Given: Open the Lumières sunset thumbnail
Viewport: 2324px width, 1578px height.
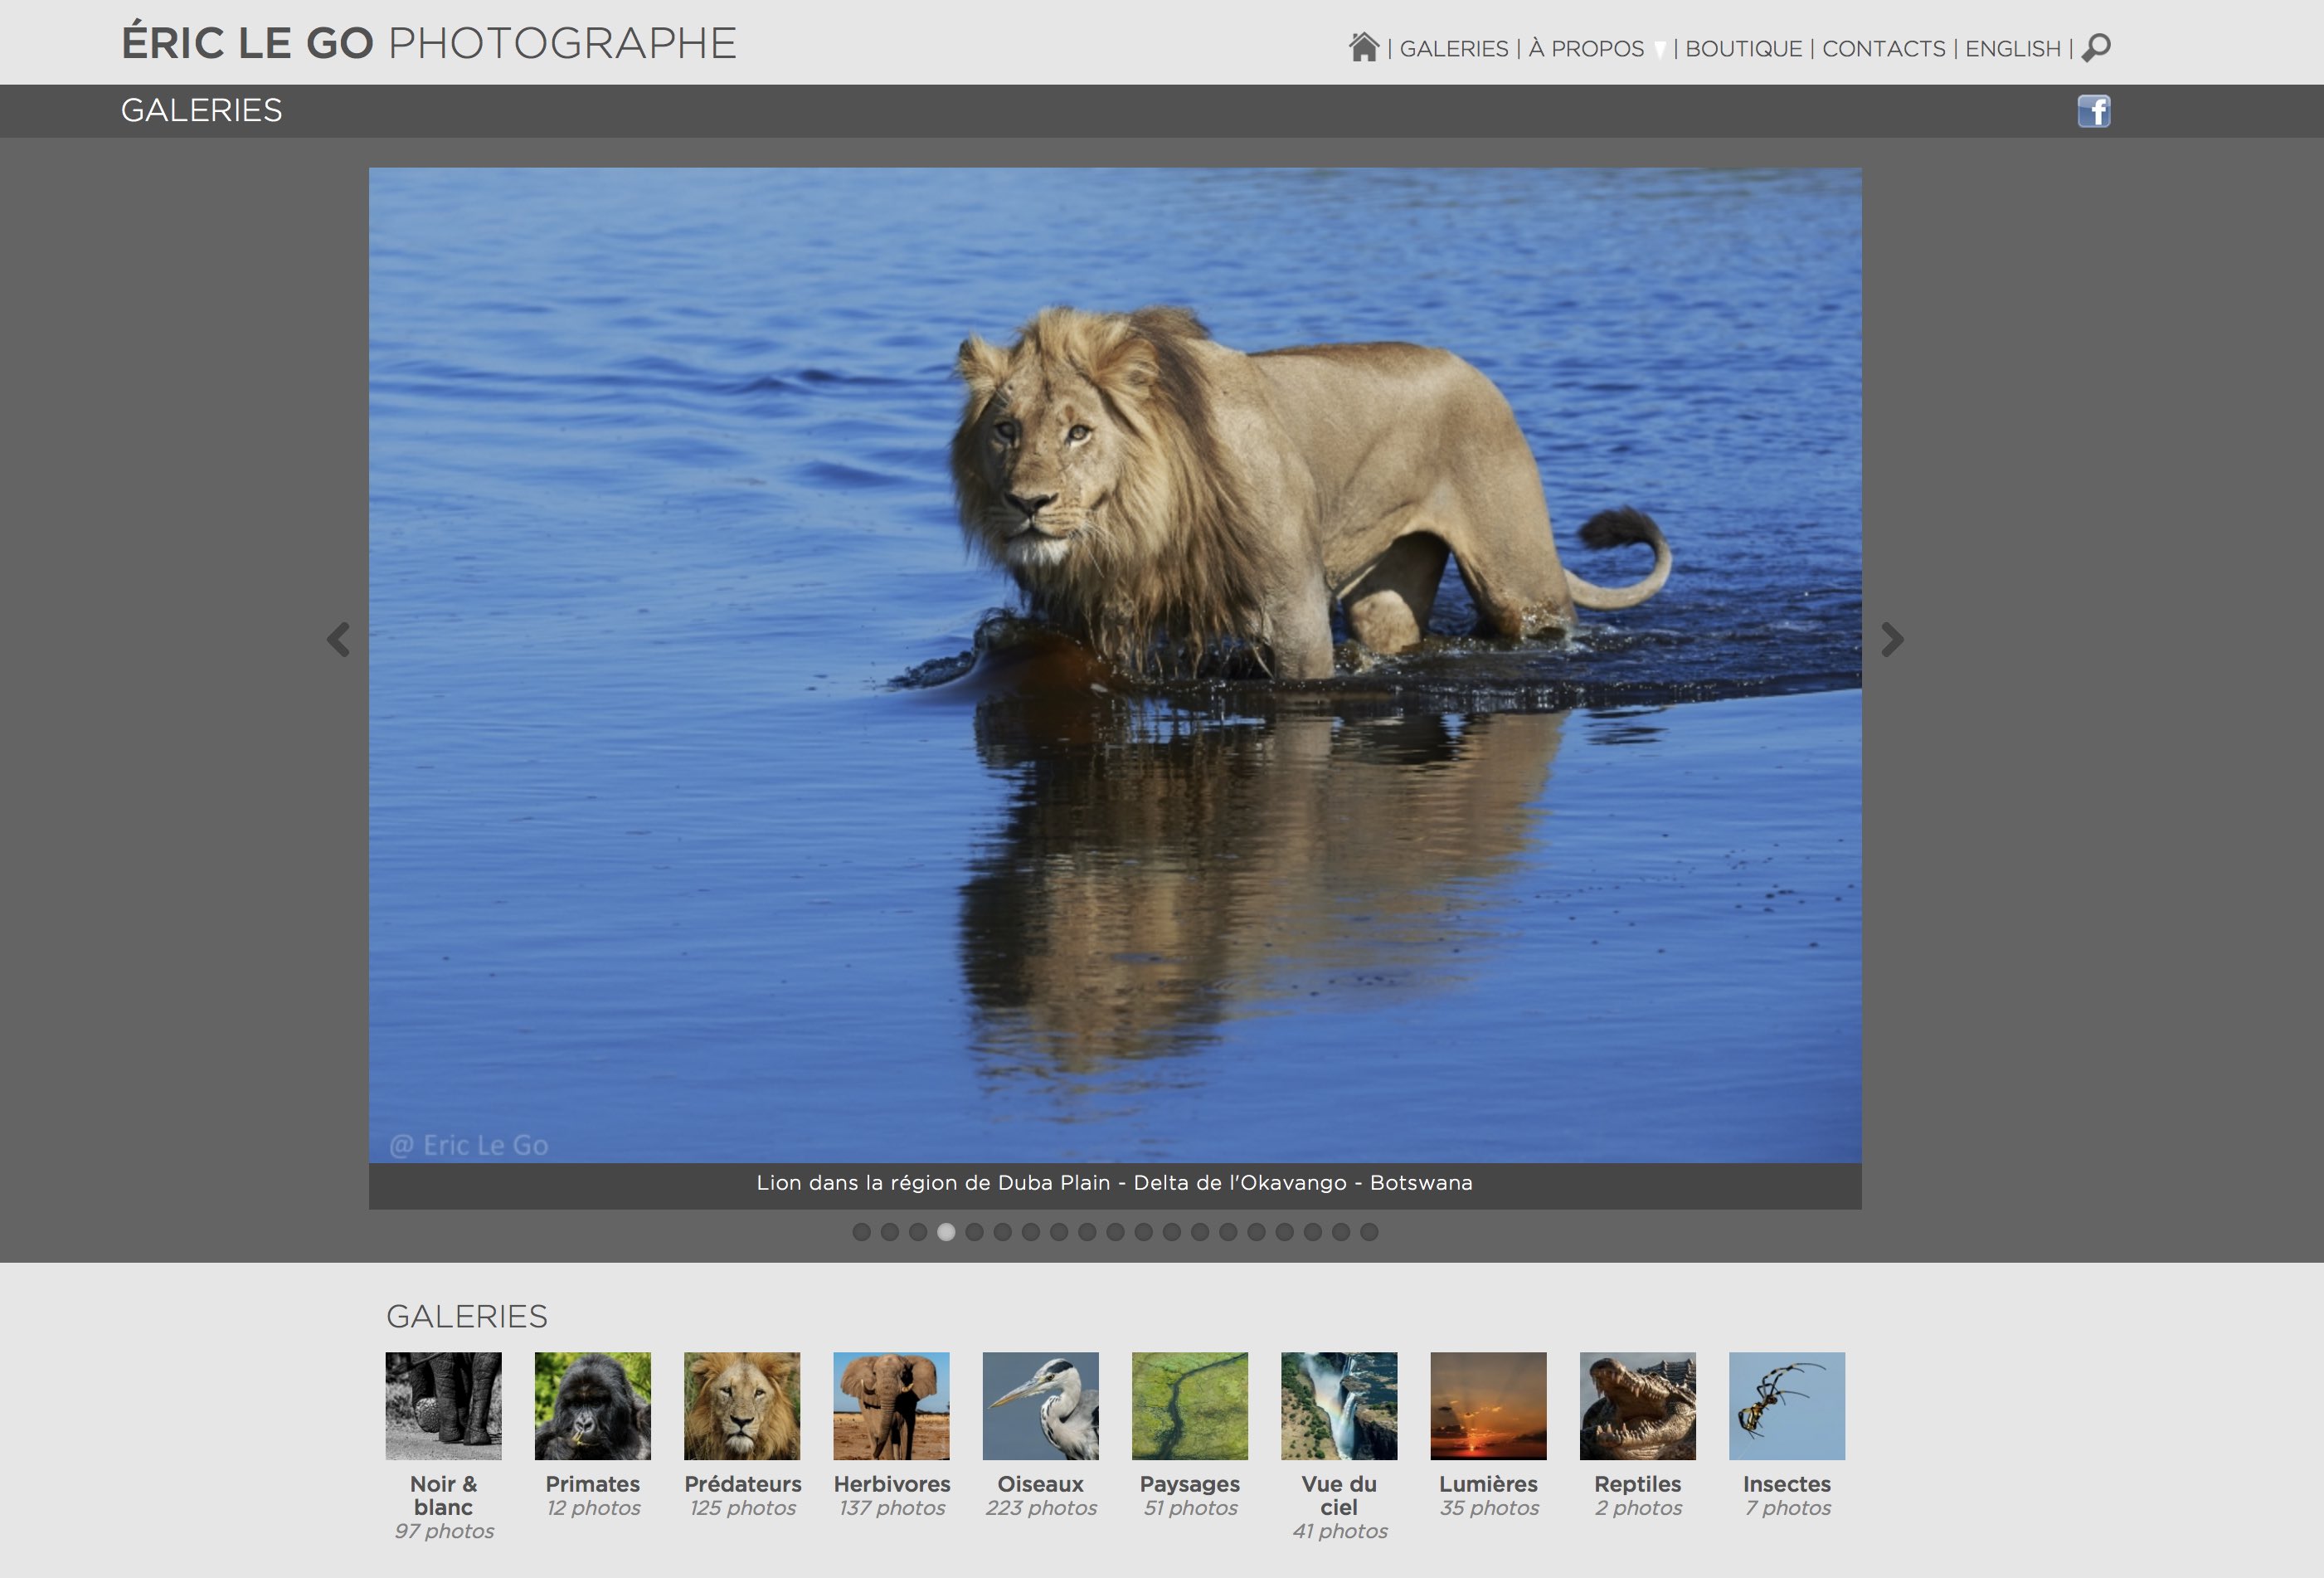Looking at the screenshot, I should [x=1489, y=1406].
